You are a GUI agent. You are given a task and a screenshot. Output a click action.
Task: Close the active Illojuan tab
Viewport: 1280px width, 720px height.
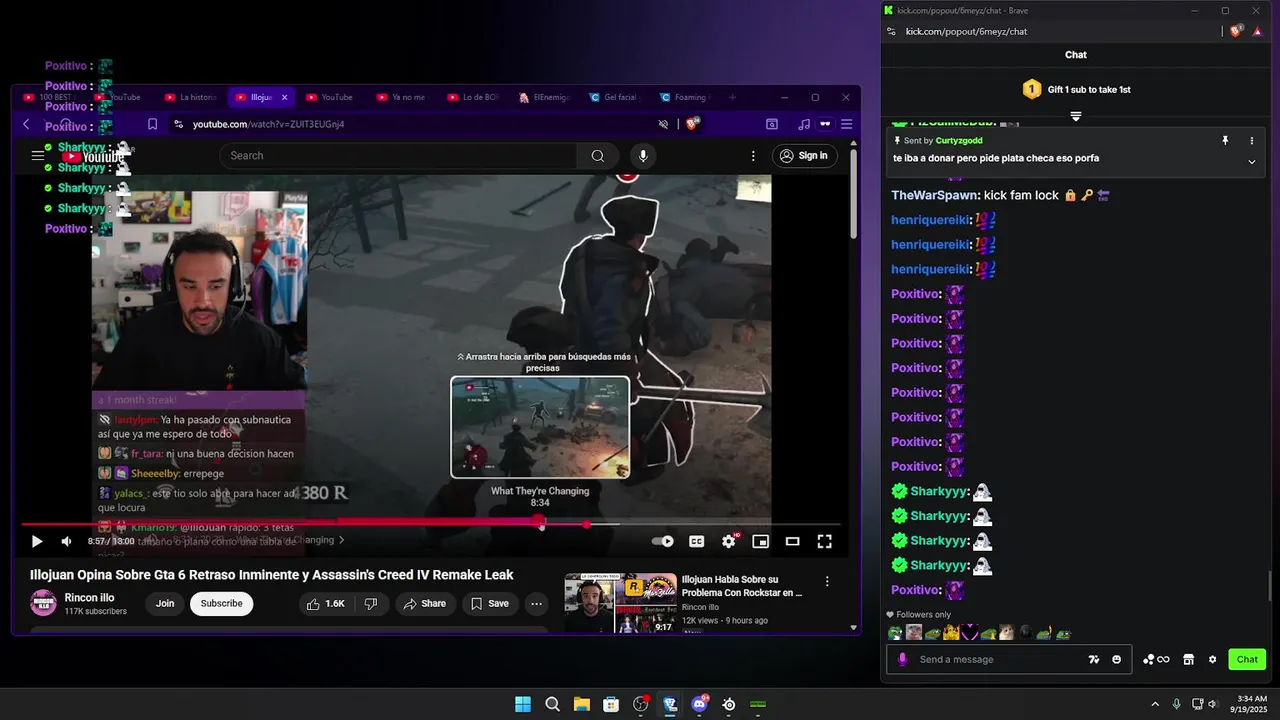click(x=285, y=97)
